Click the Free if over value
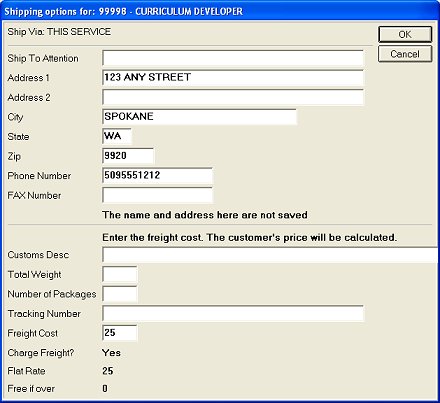Viewport: 440px width, 403px height. point(105,389)
